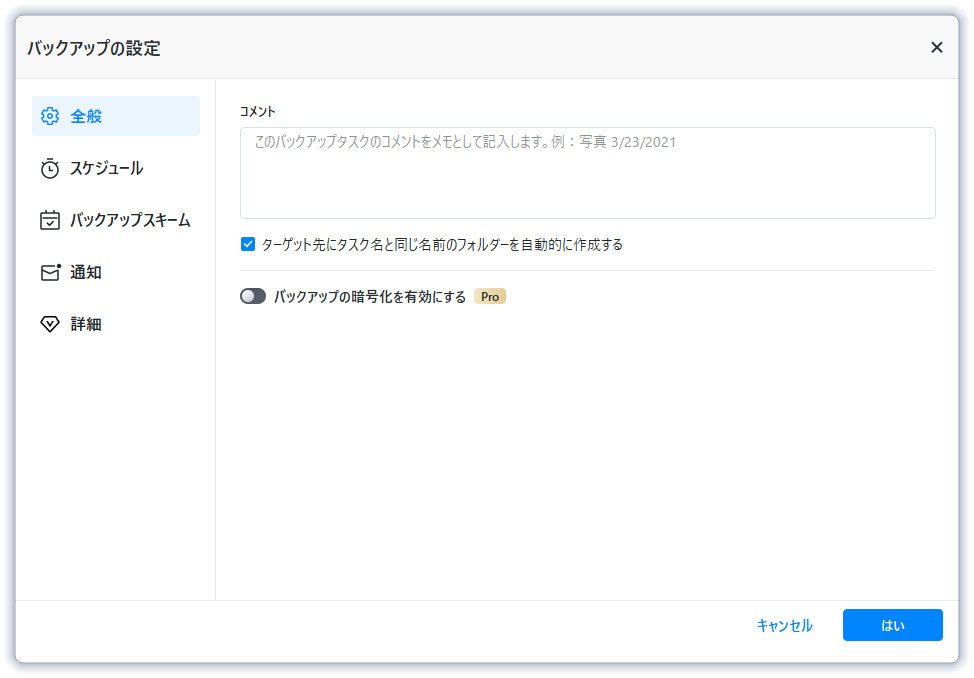Enable the バックアップの暗号化 toggle switch
Image resolution: width=974 pixels, height=678 pixels.
point(253,297)
